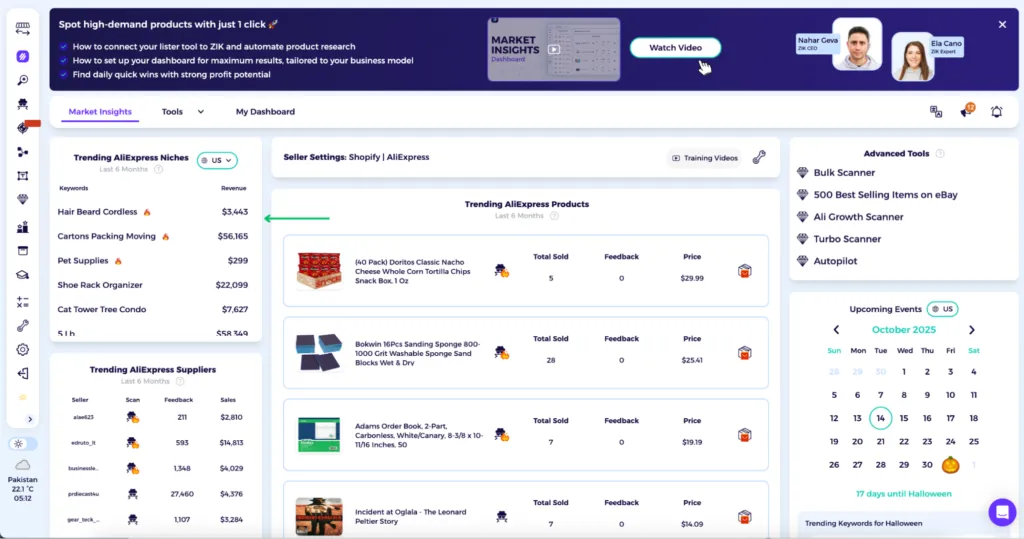Open the chat support bubble
The width and height of the screenshot is (1024, 539).
(1002, 512)
